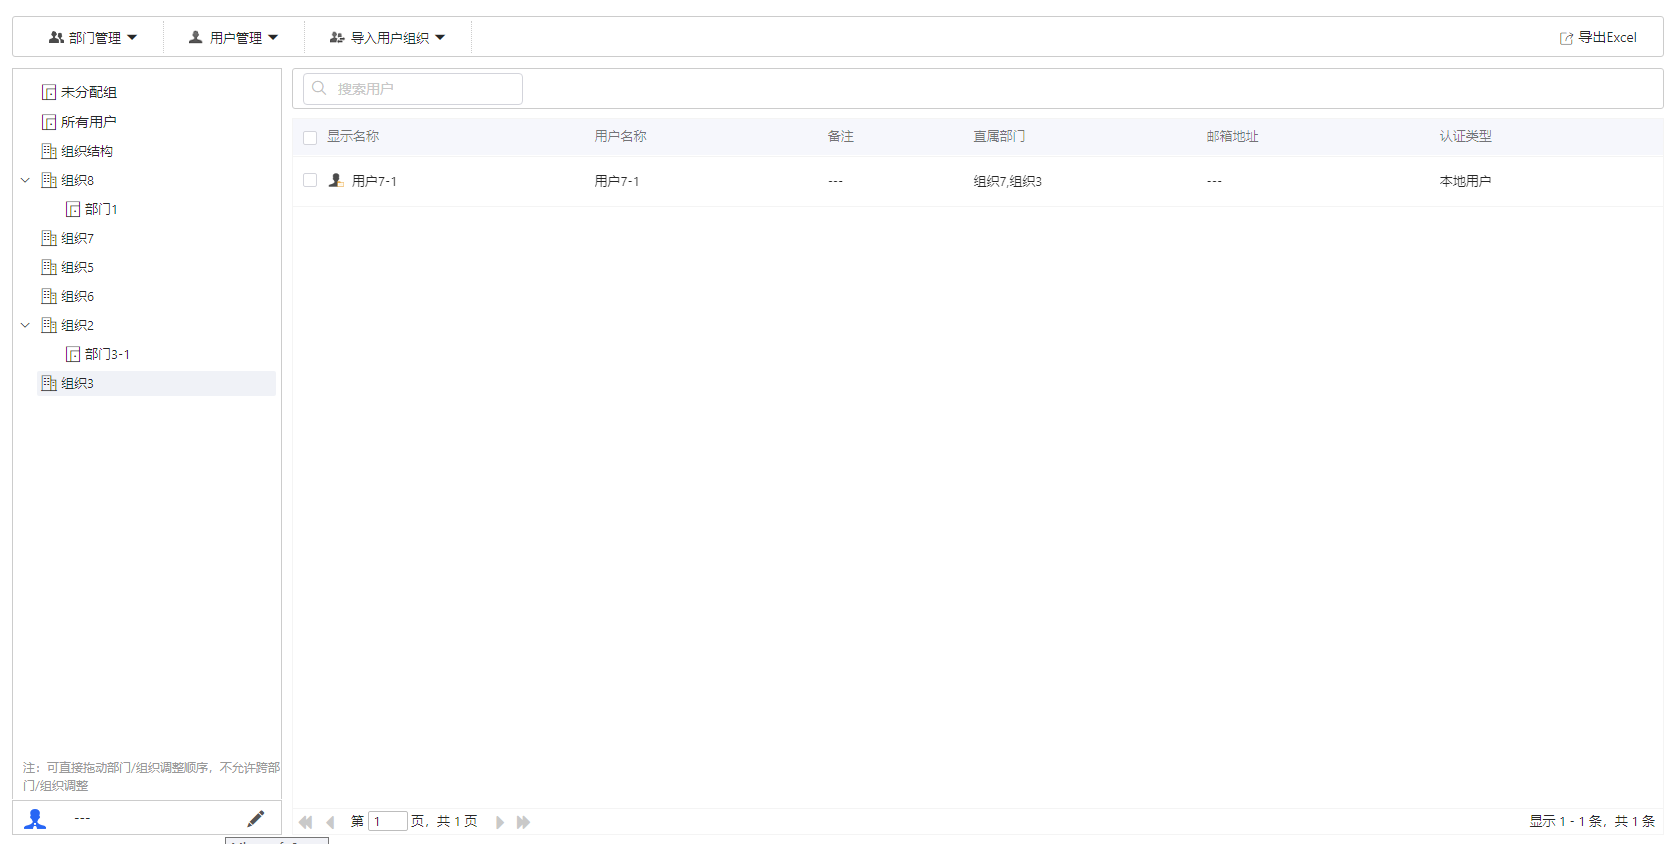Click the 认证类型 column header
Screen dimensions: 1679x844
click(x=1465, y=136)
